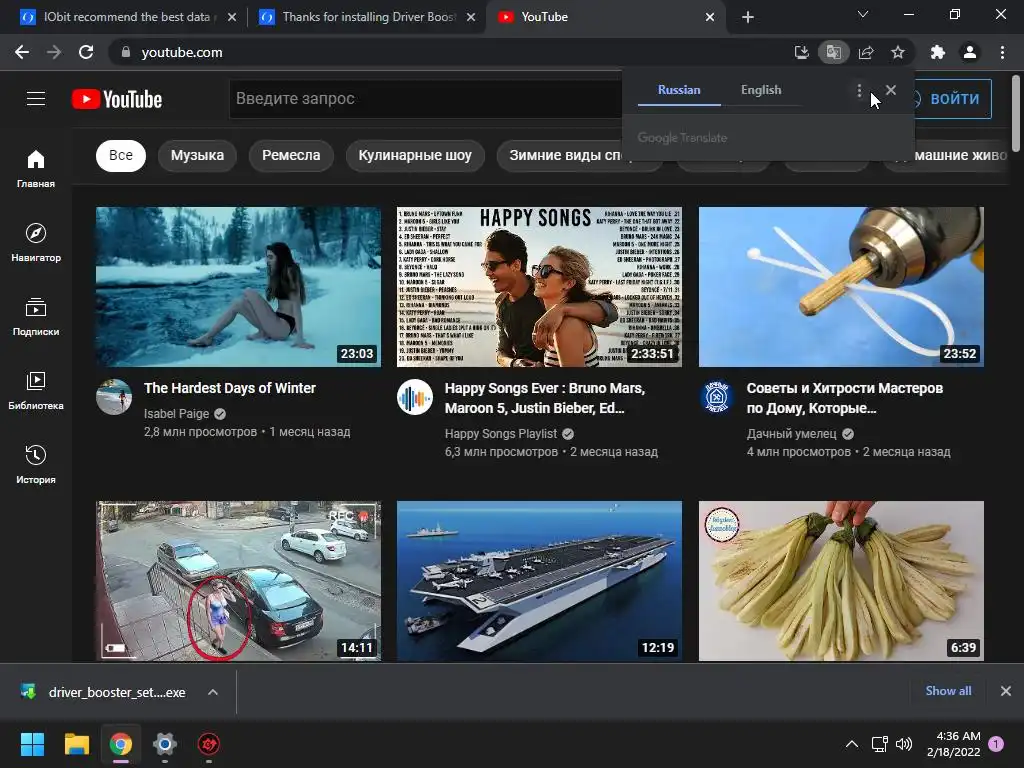Show hidden system tray icons
Image resolution: width=1024 pixels, height=768 pixels.
[x=852, y=744]
